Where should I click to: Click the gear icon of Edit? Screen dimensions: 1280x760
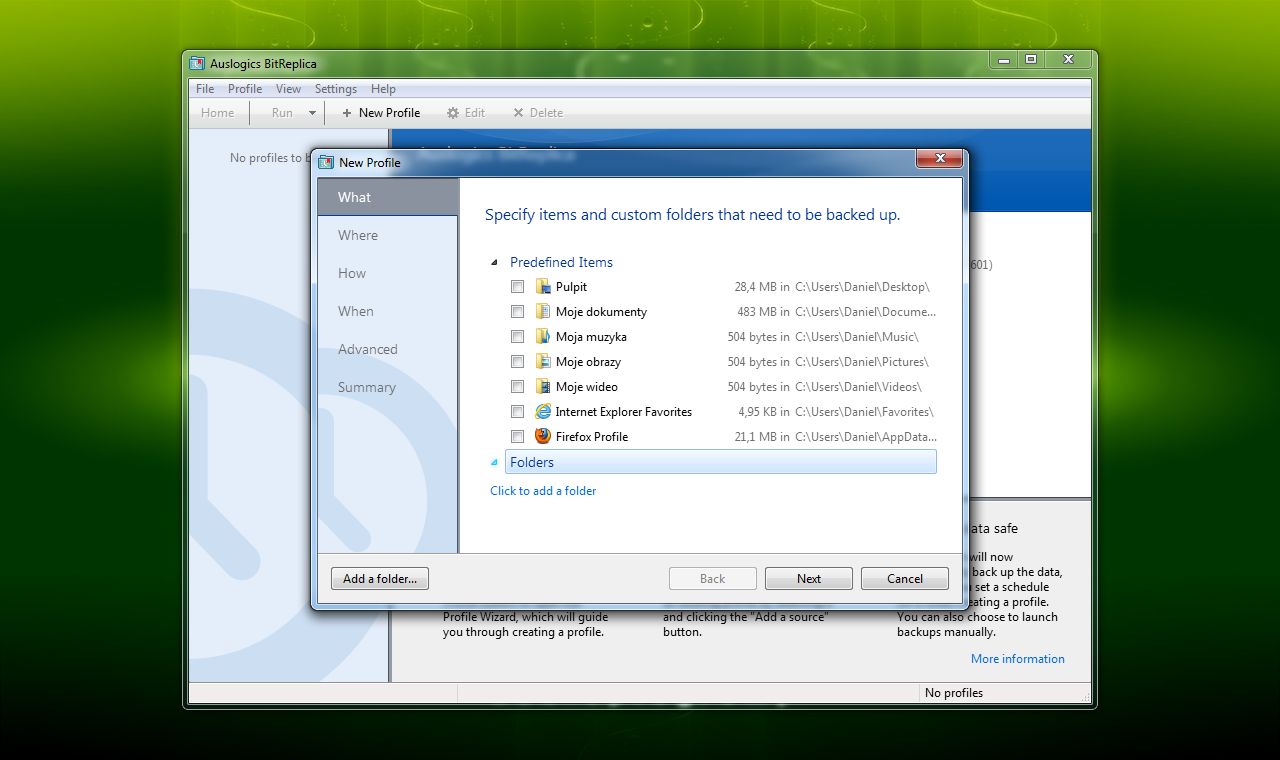tap(453, 113)
